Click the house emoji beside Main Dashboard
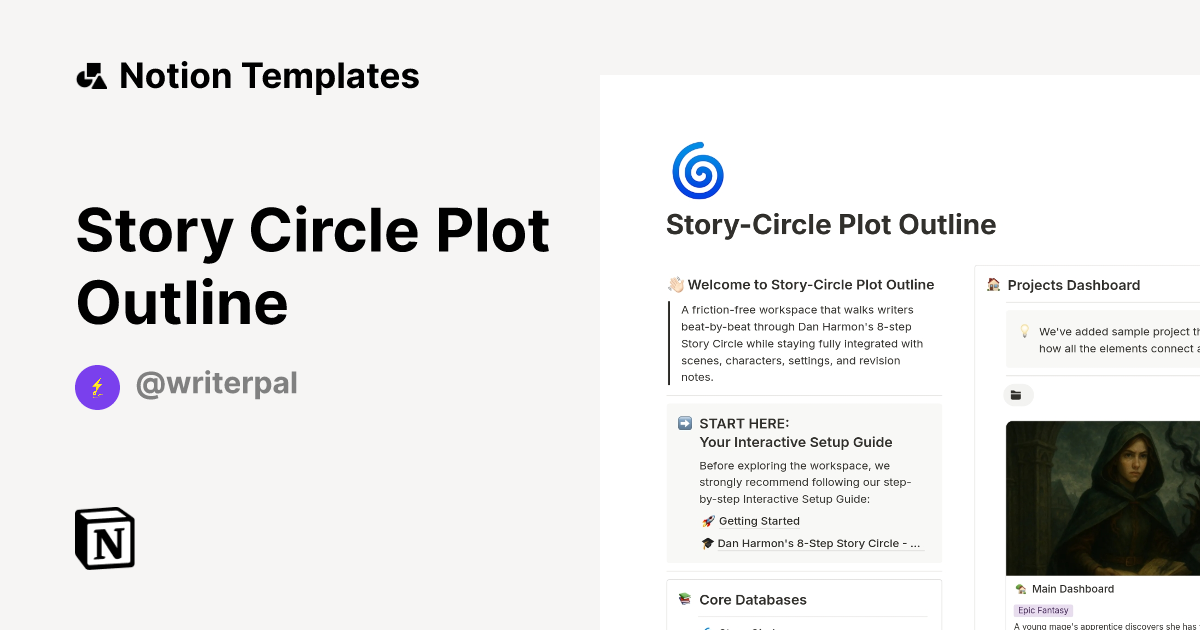The width and height of the screenshot is (1200, 630). pos(1020,589)
